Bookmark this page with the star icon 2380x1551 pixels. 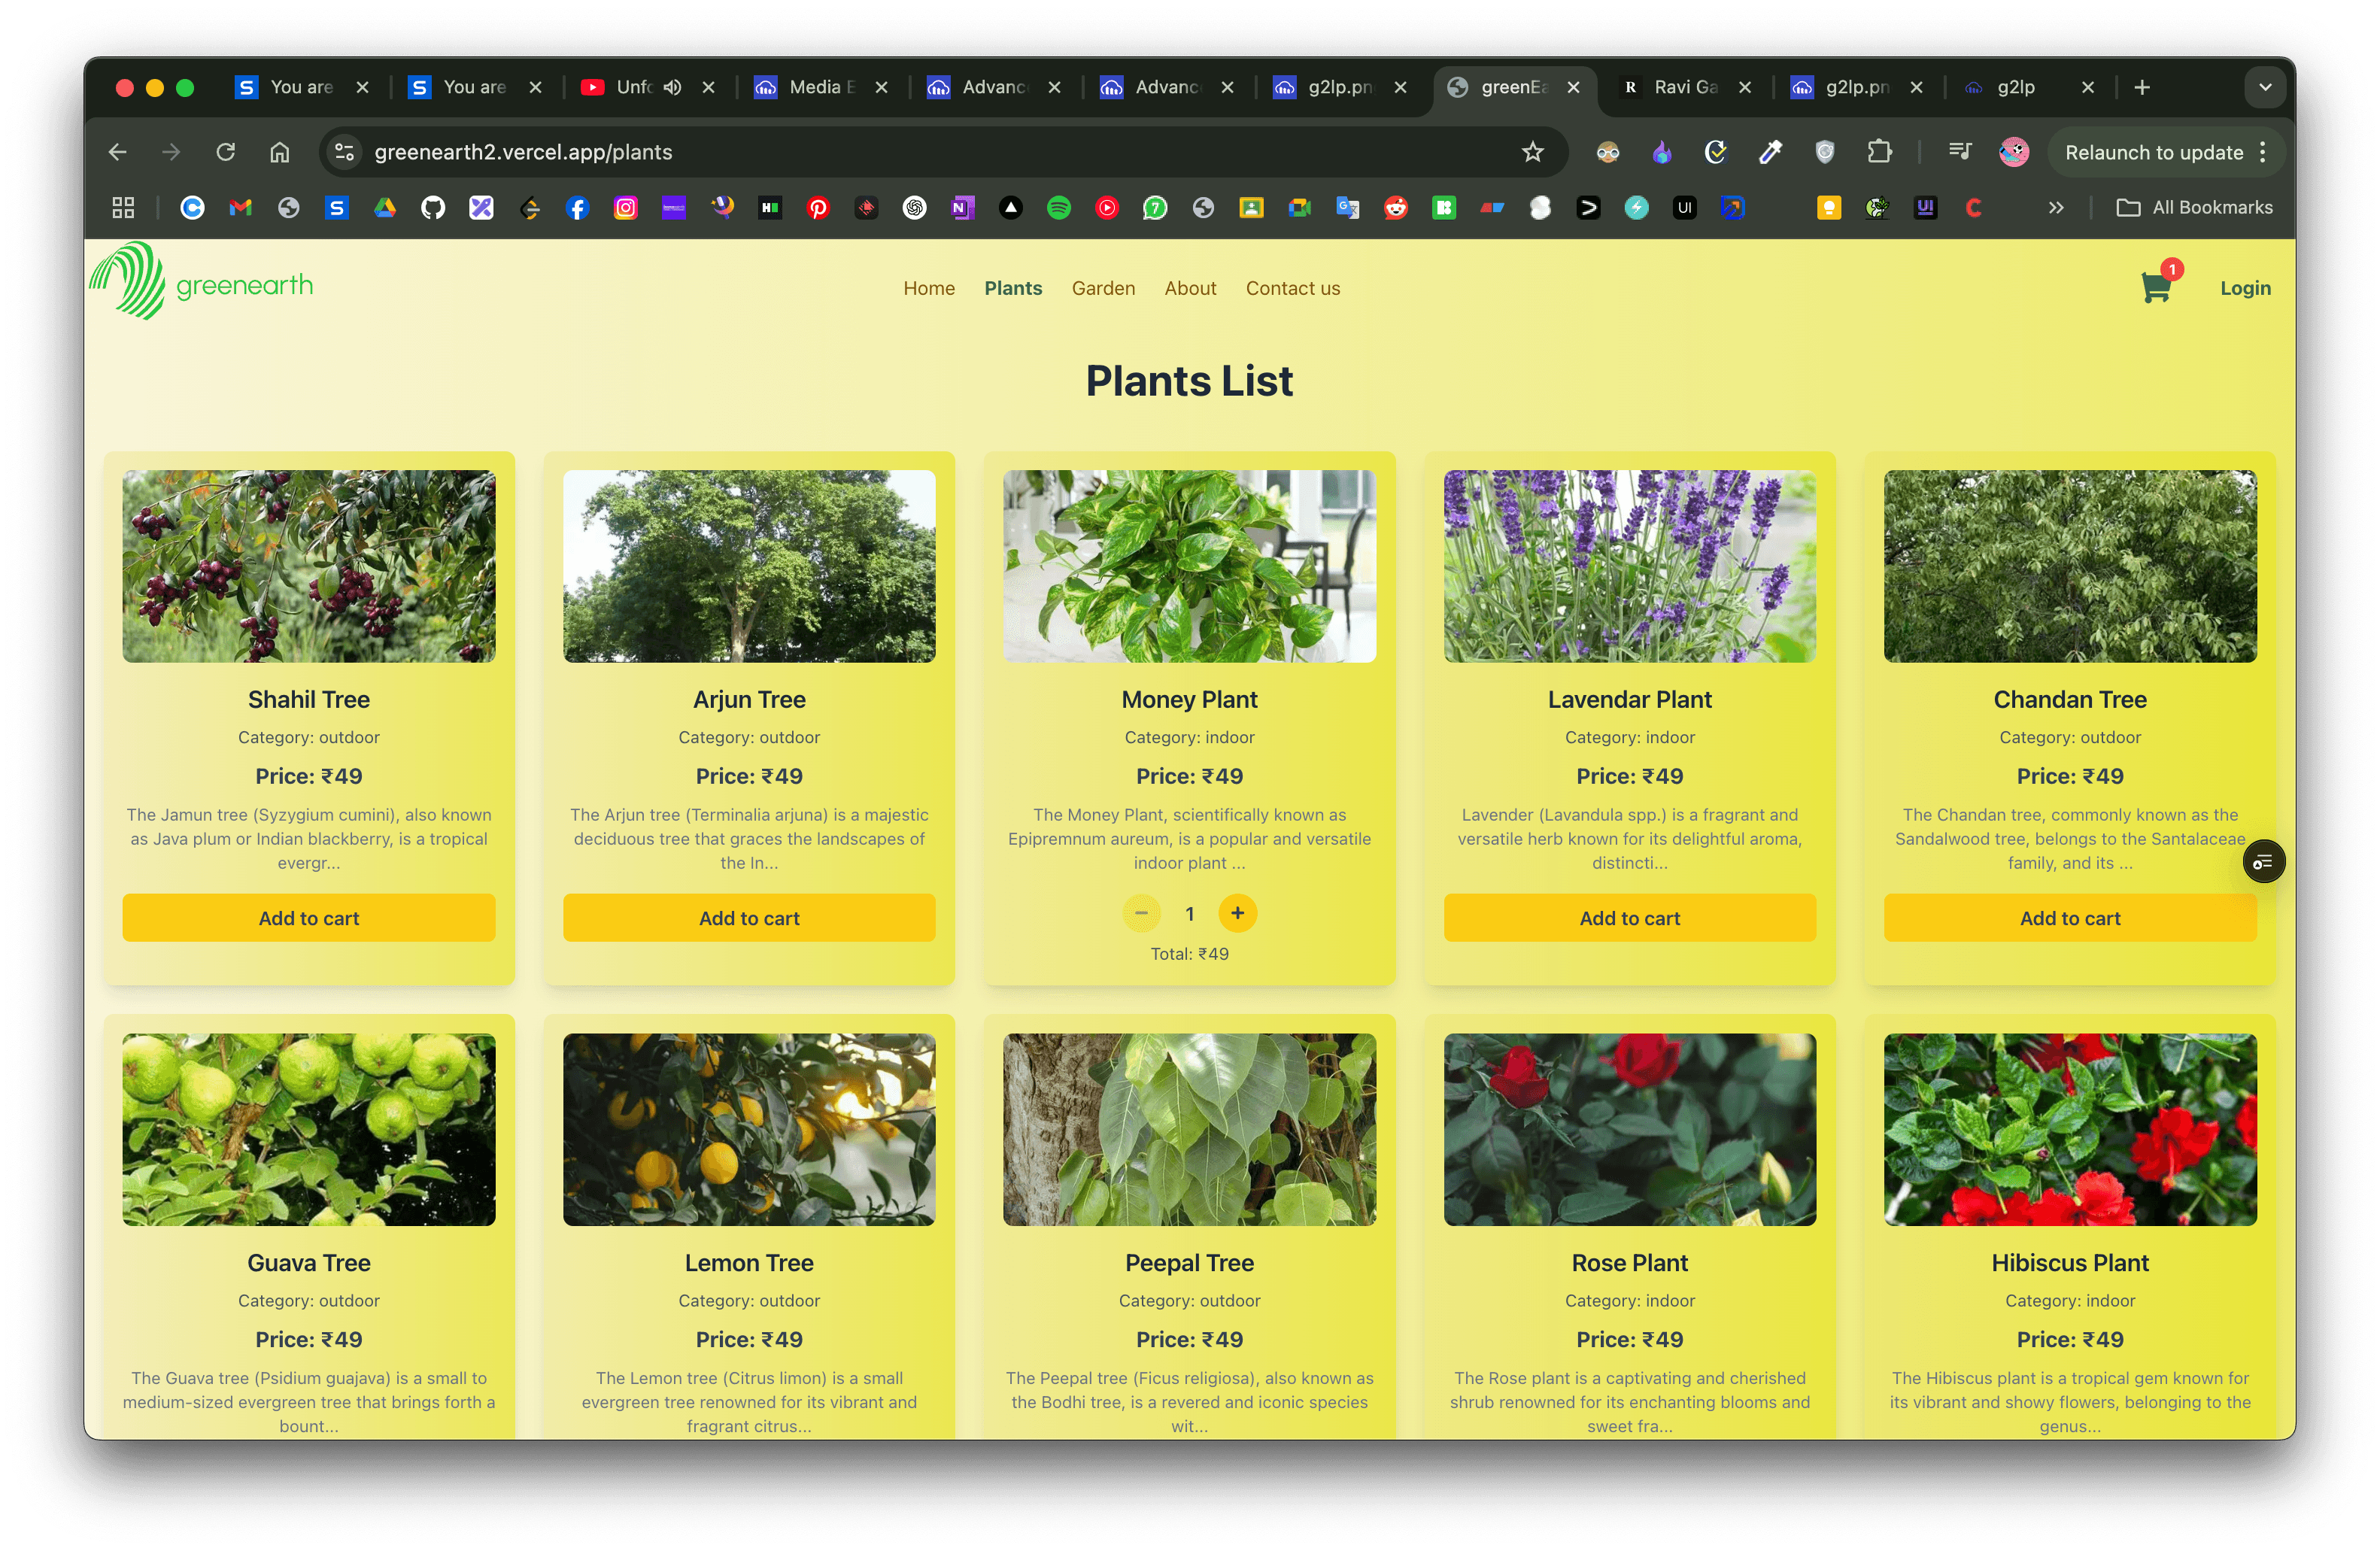pyautogui.click(x=1532, y=152)
